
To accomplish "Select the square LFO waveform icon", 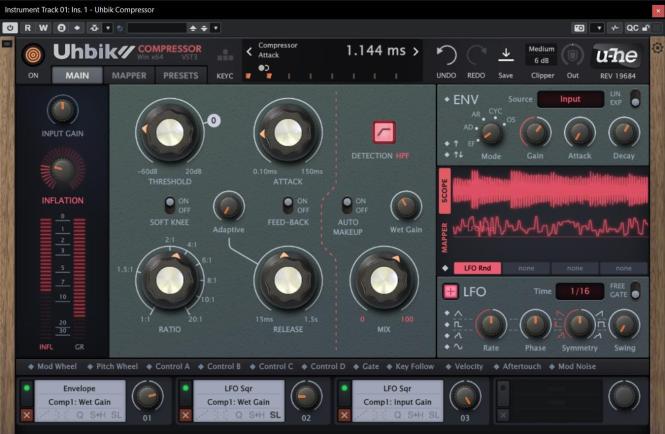I will coord(458,325).
